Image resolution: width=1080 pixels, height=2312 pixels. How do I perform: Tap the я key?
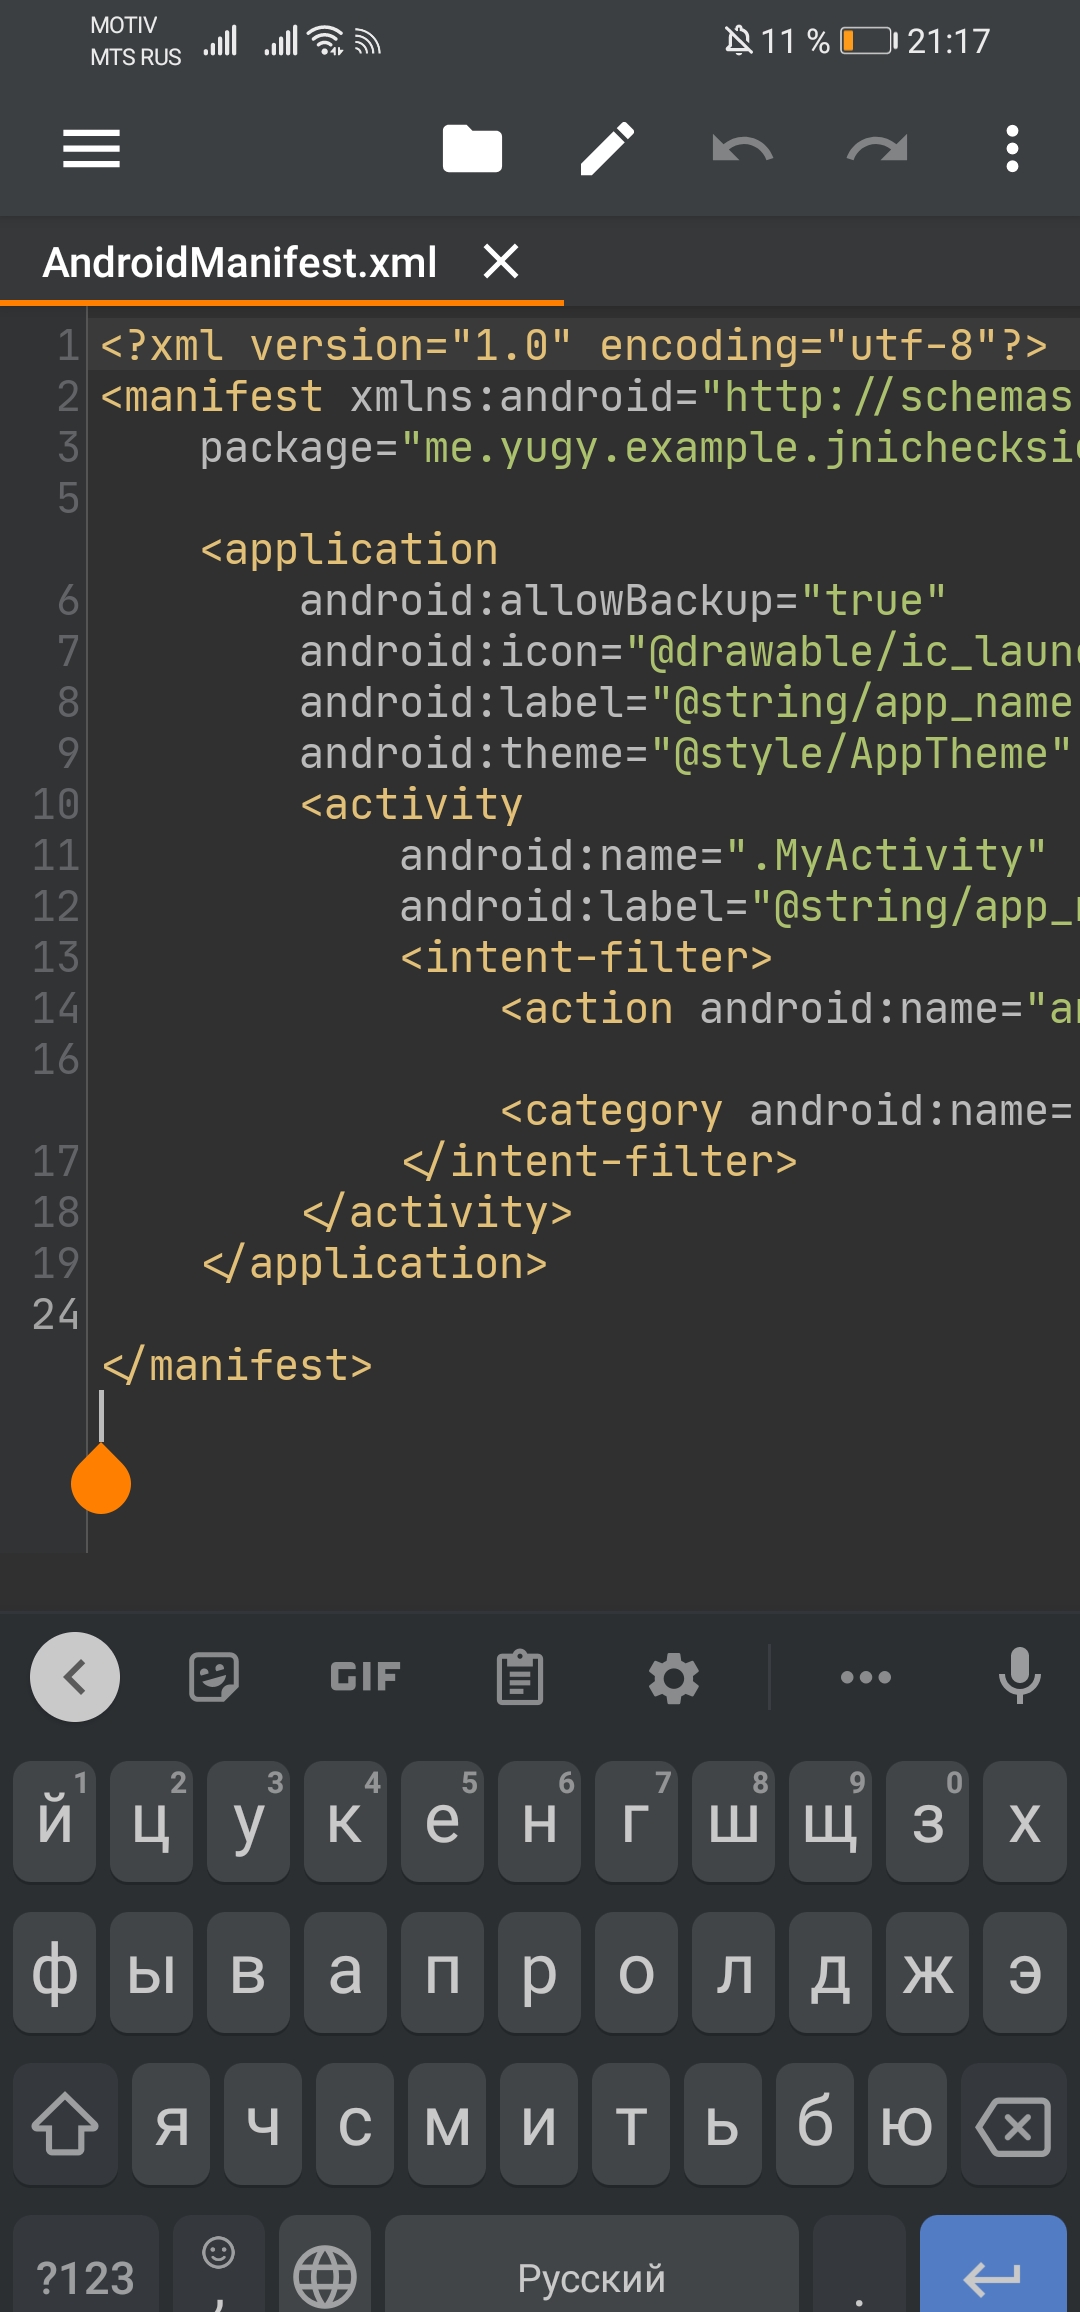point(171,2124)
